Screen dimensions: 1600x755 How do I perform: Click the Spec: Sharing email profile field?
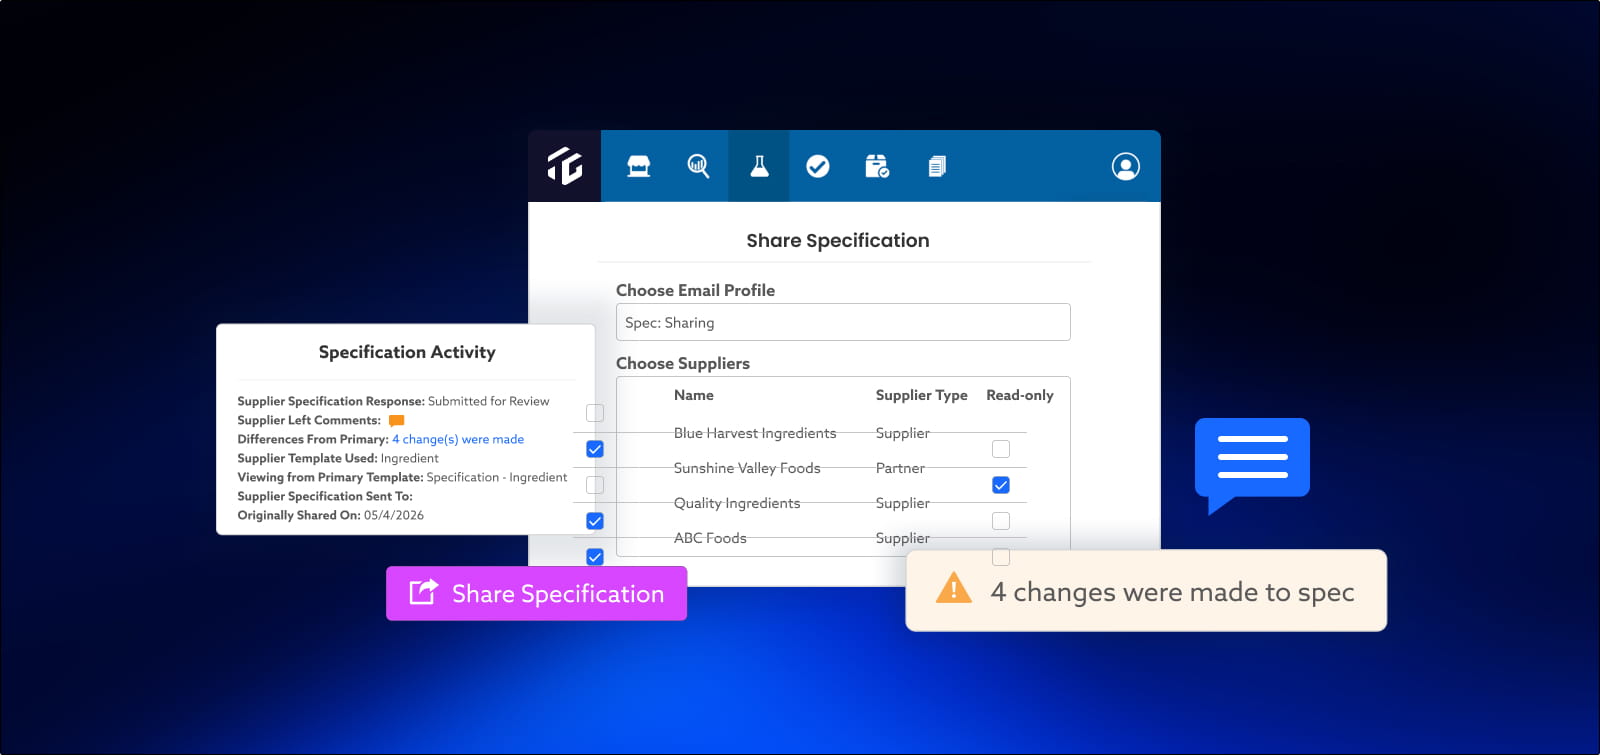click(843, 322)
